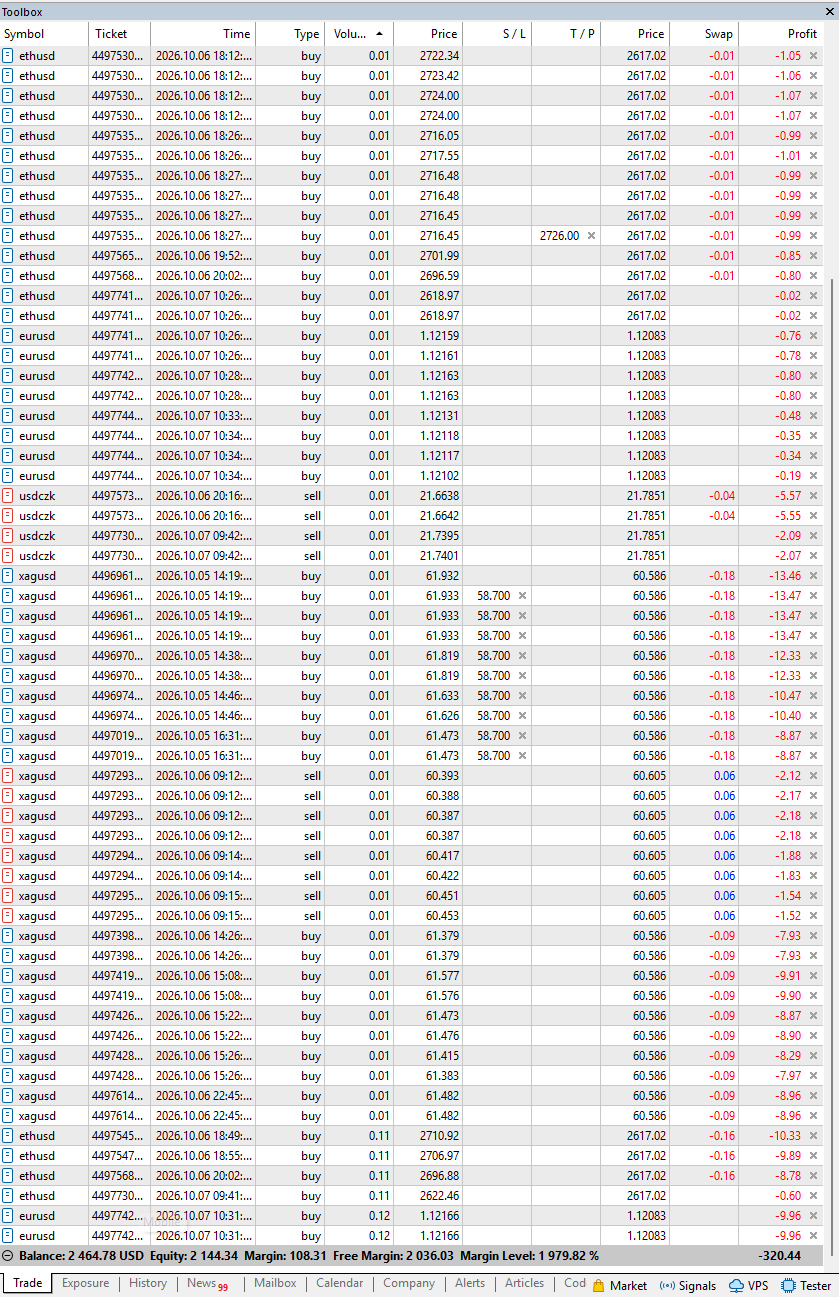Open the News tab
Image resolution: width=839 pixels, height=1297 pixels.
pos(207,1284)
